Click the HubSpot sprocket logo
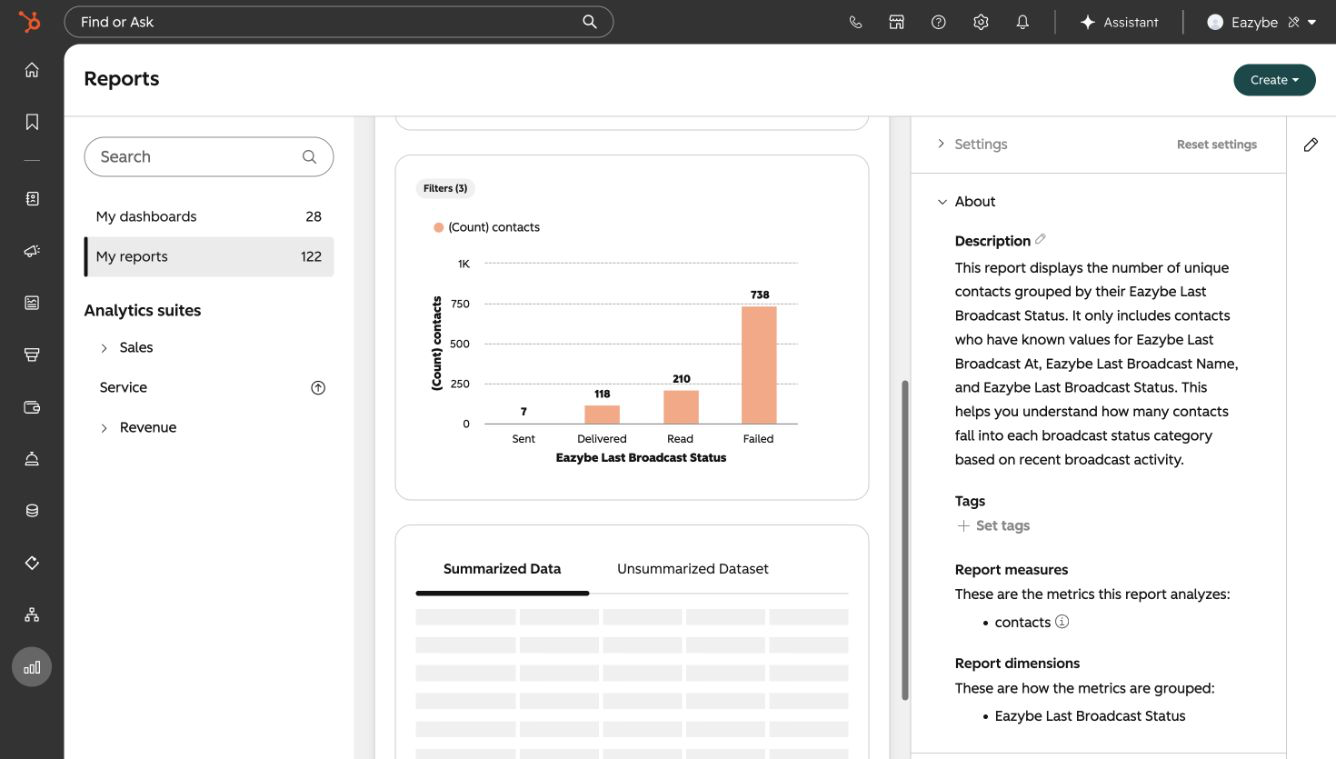Viewport: 1336px width, 759px height. (30, 21)
